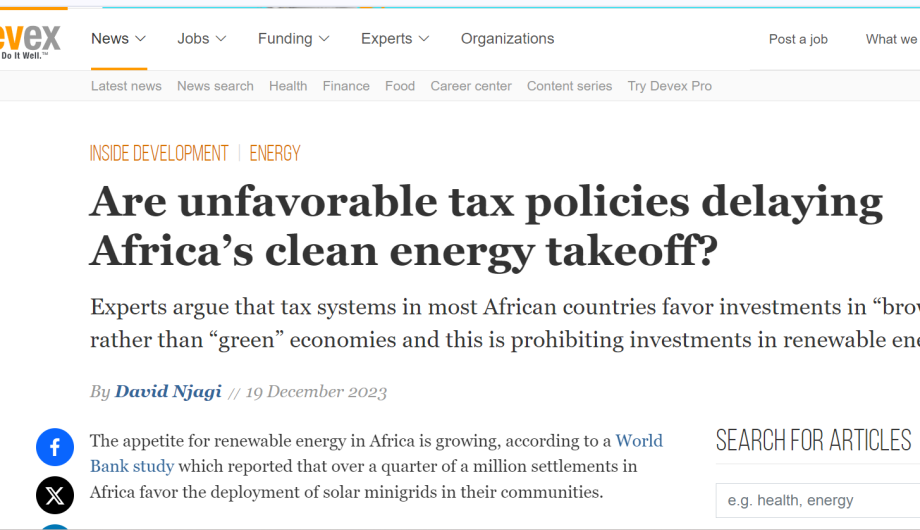Open the Funding dropdown chevron
920x530 pixels.
324,39
